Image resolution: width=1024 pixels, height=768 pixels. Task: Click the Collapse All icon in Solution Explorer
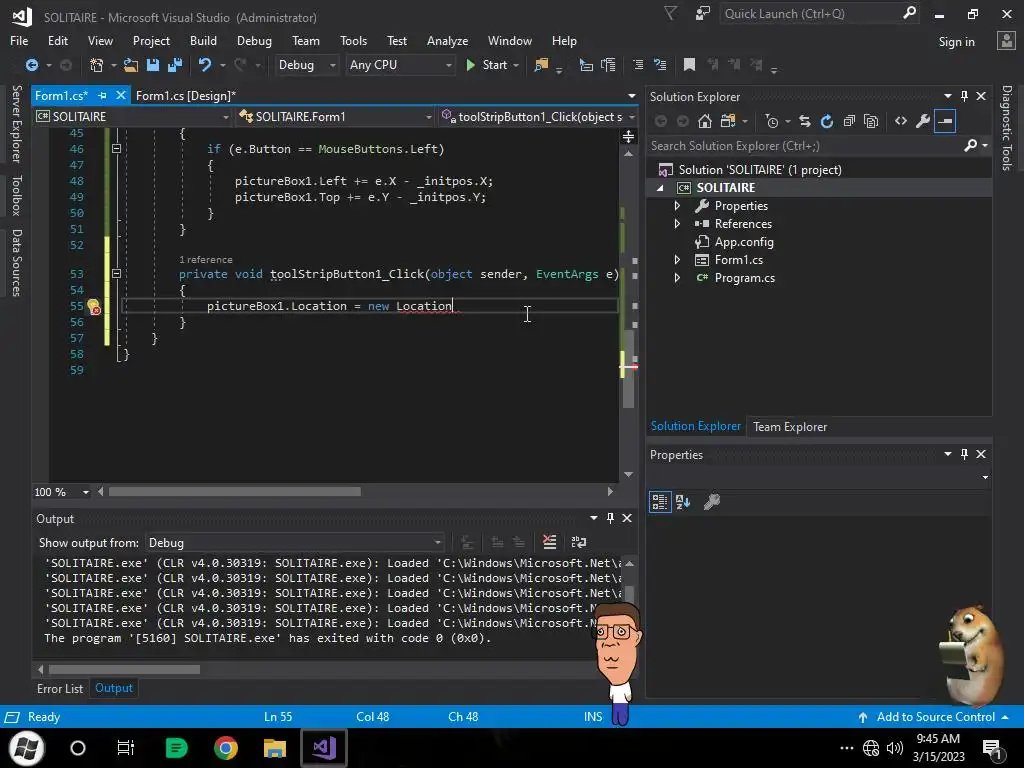[849, 121]
